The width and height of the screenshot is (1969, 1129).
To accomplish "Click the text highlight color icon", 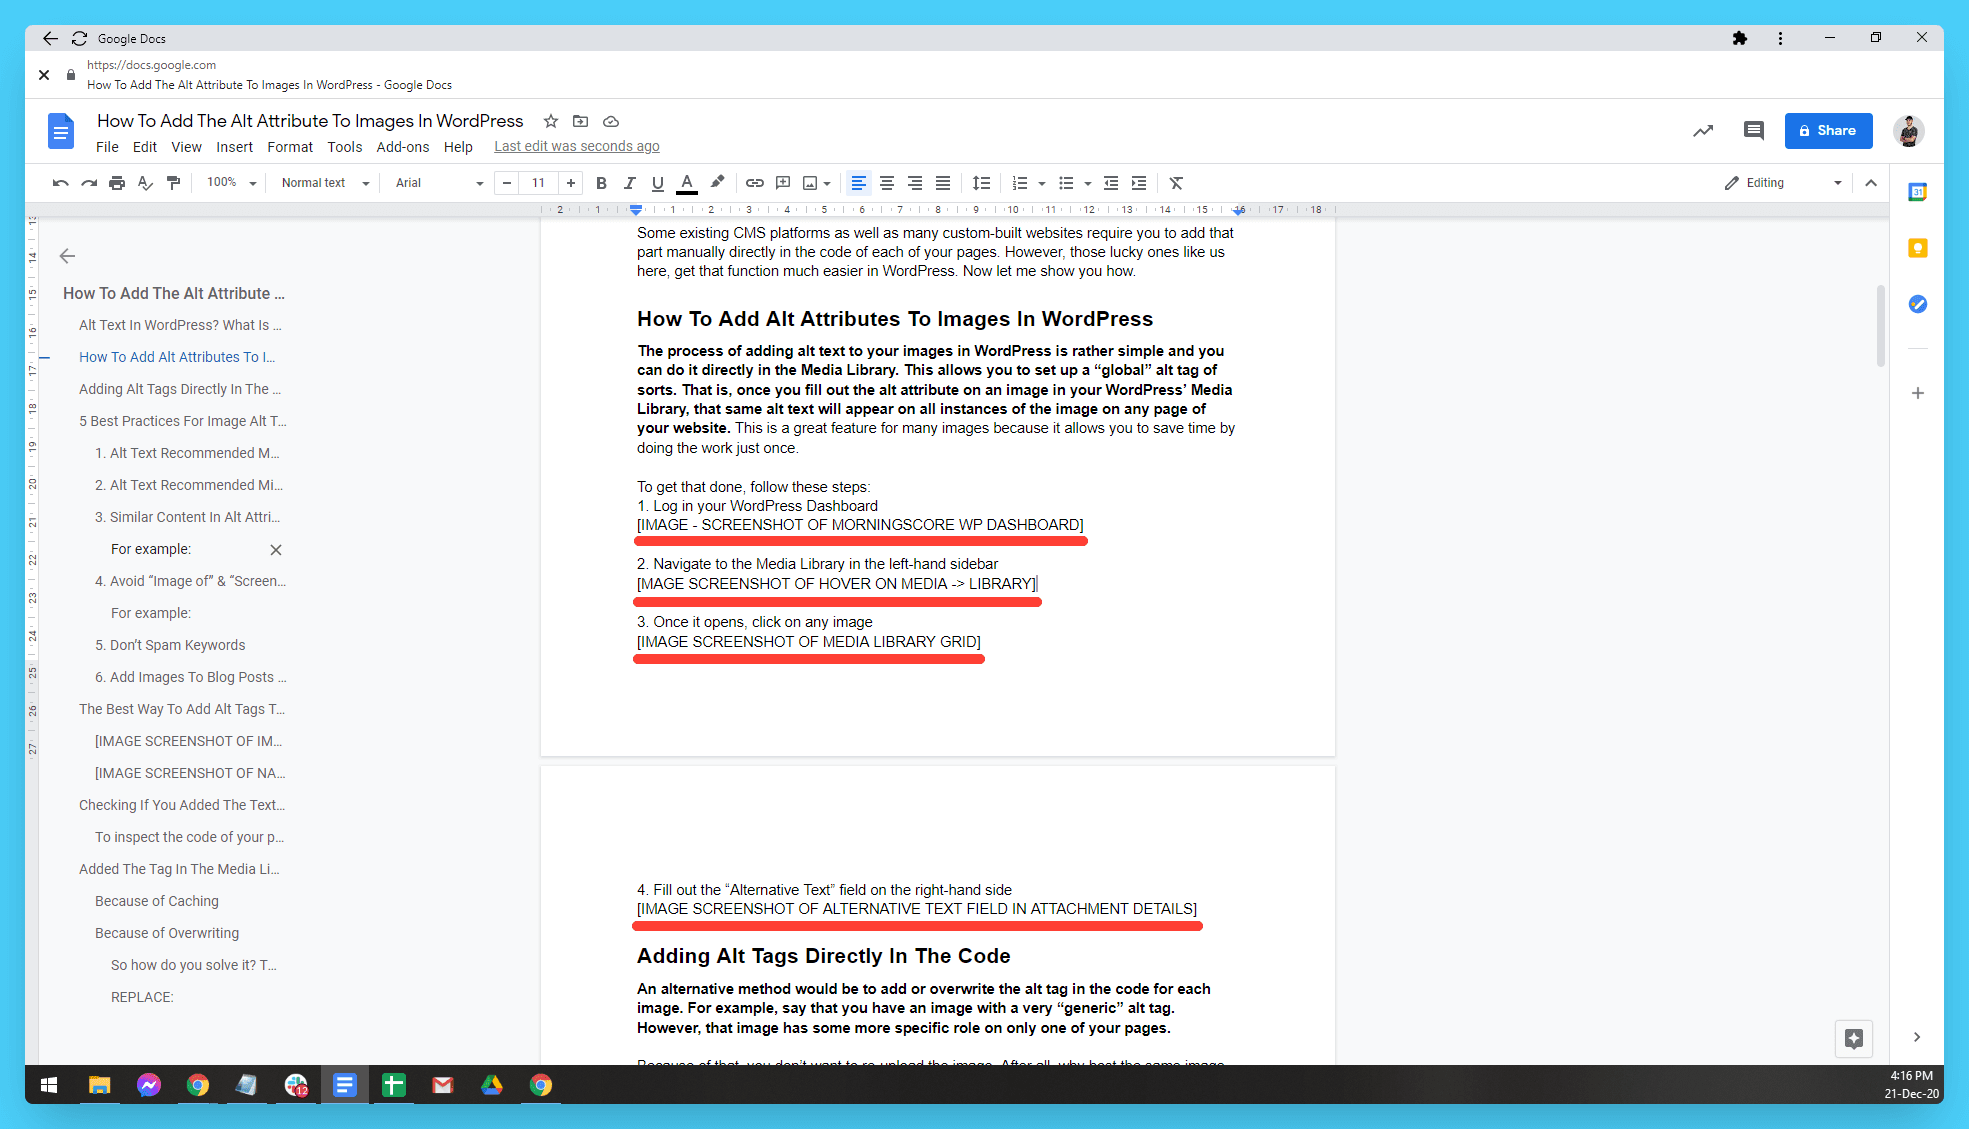I will coord(718,183).
